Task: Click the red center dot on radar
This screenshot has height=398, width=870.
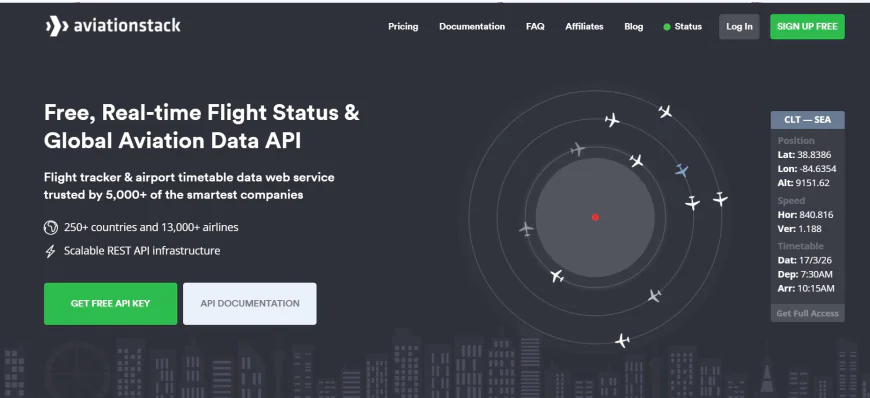Action: 595,217
